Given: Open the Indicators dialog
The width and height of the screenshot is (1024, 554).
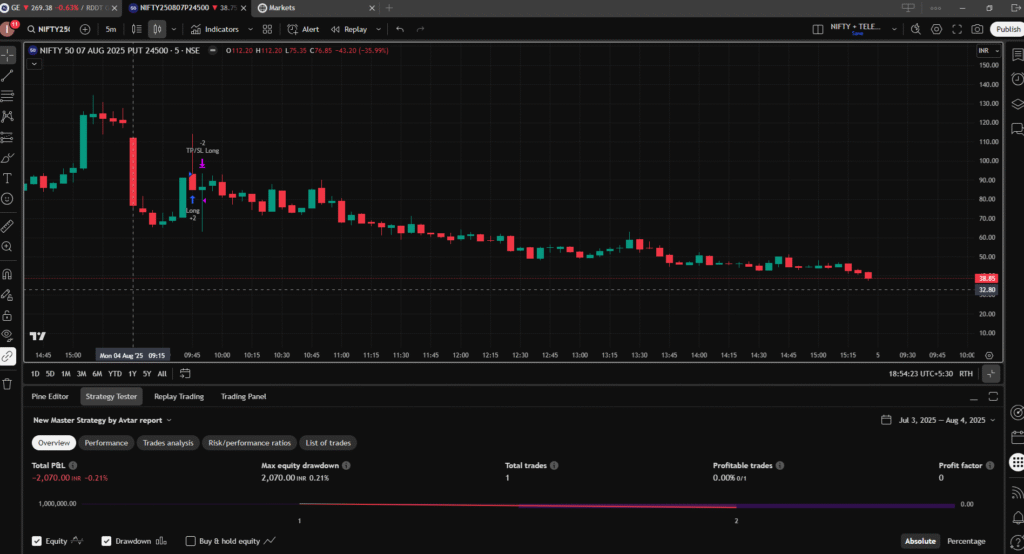Looking at the screenshot, I should pos(215,29).
